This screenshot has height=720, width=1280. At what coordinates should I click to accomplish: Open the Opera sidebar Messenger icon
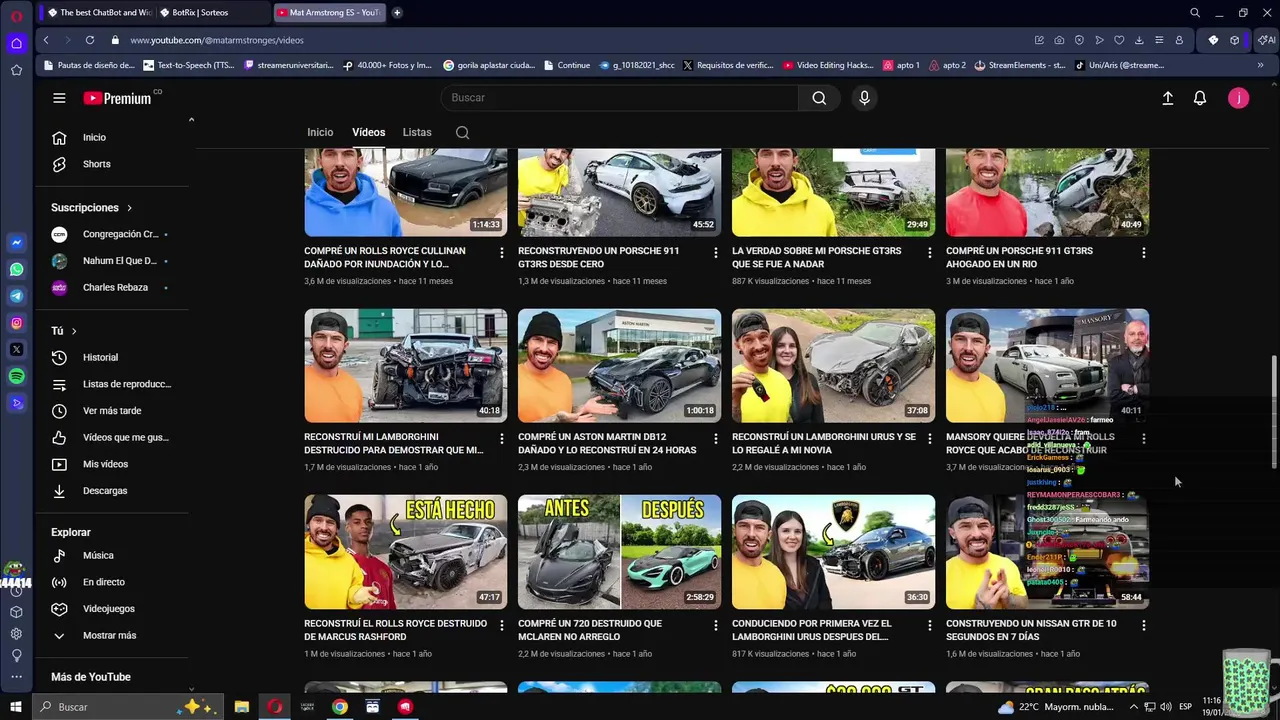(16, 243)
